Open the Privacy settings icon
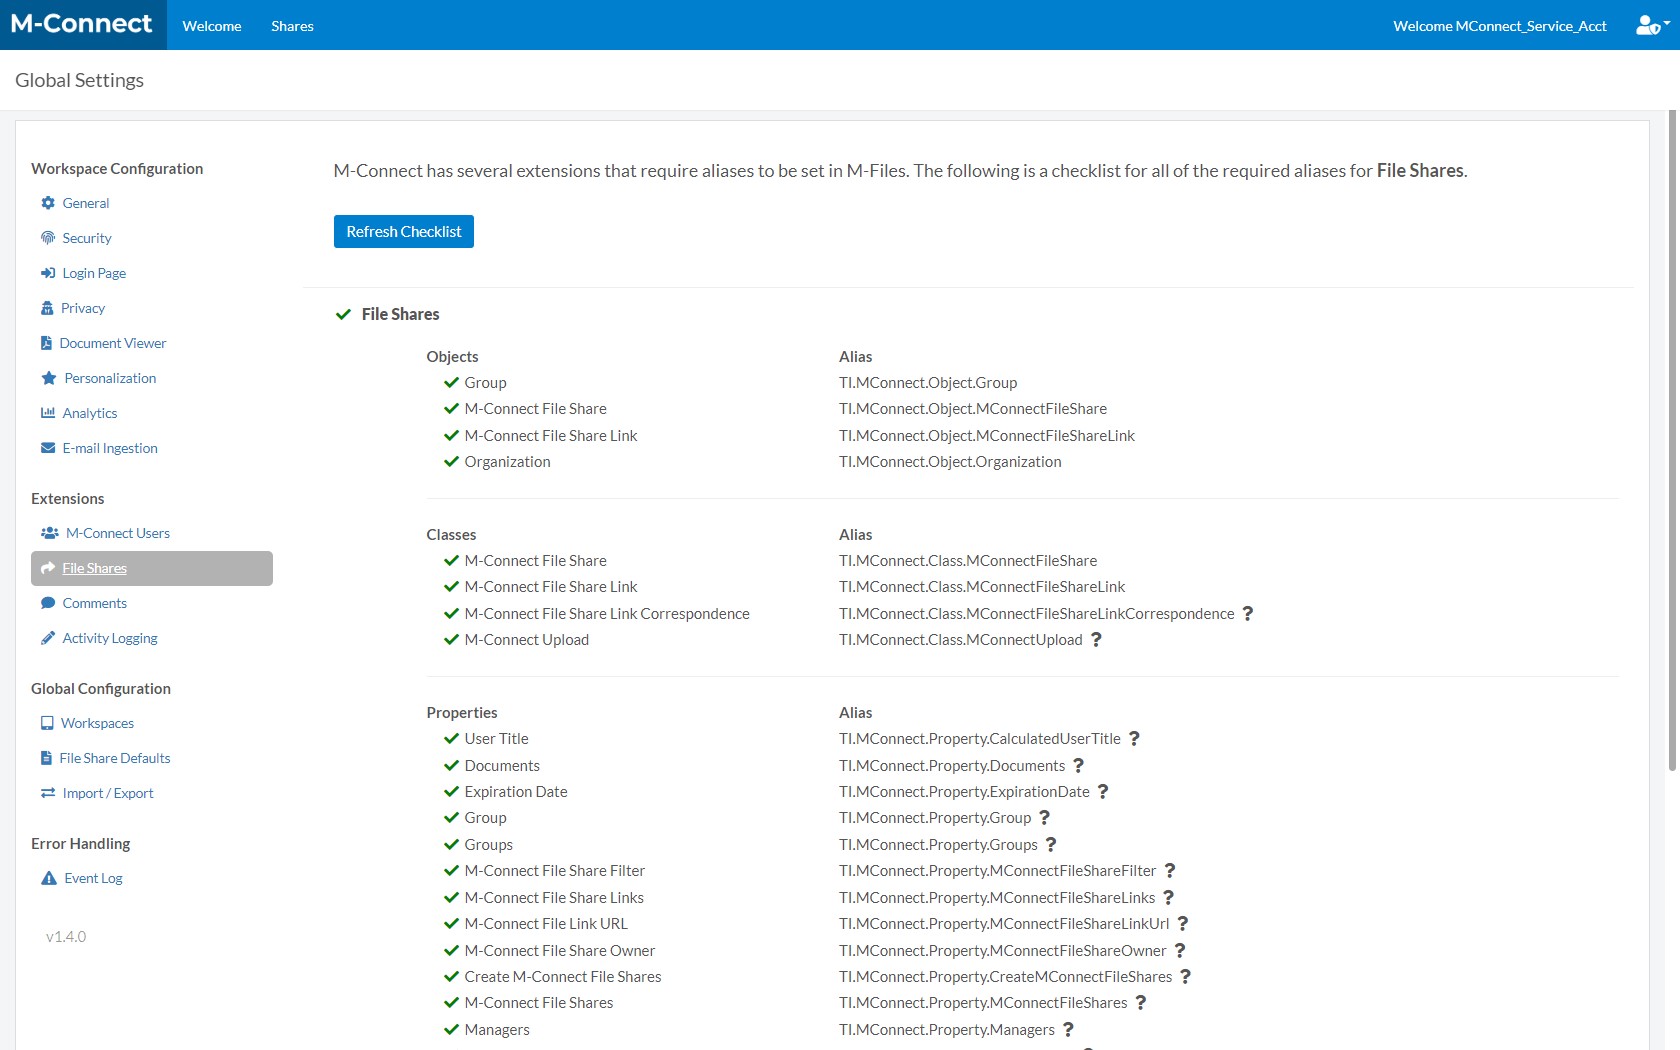Screen dimensions: 1680x1050 [x=47, y=308]
